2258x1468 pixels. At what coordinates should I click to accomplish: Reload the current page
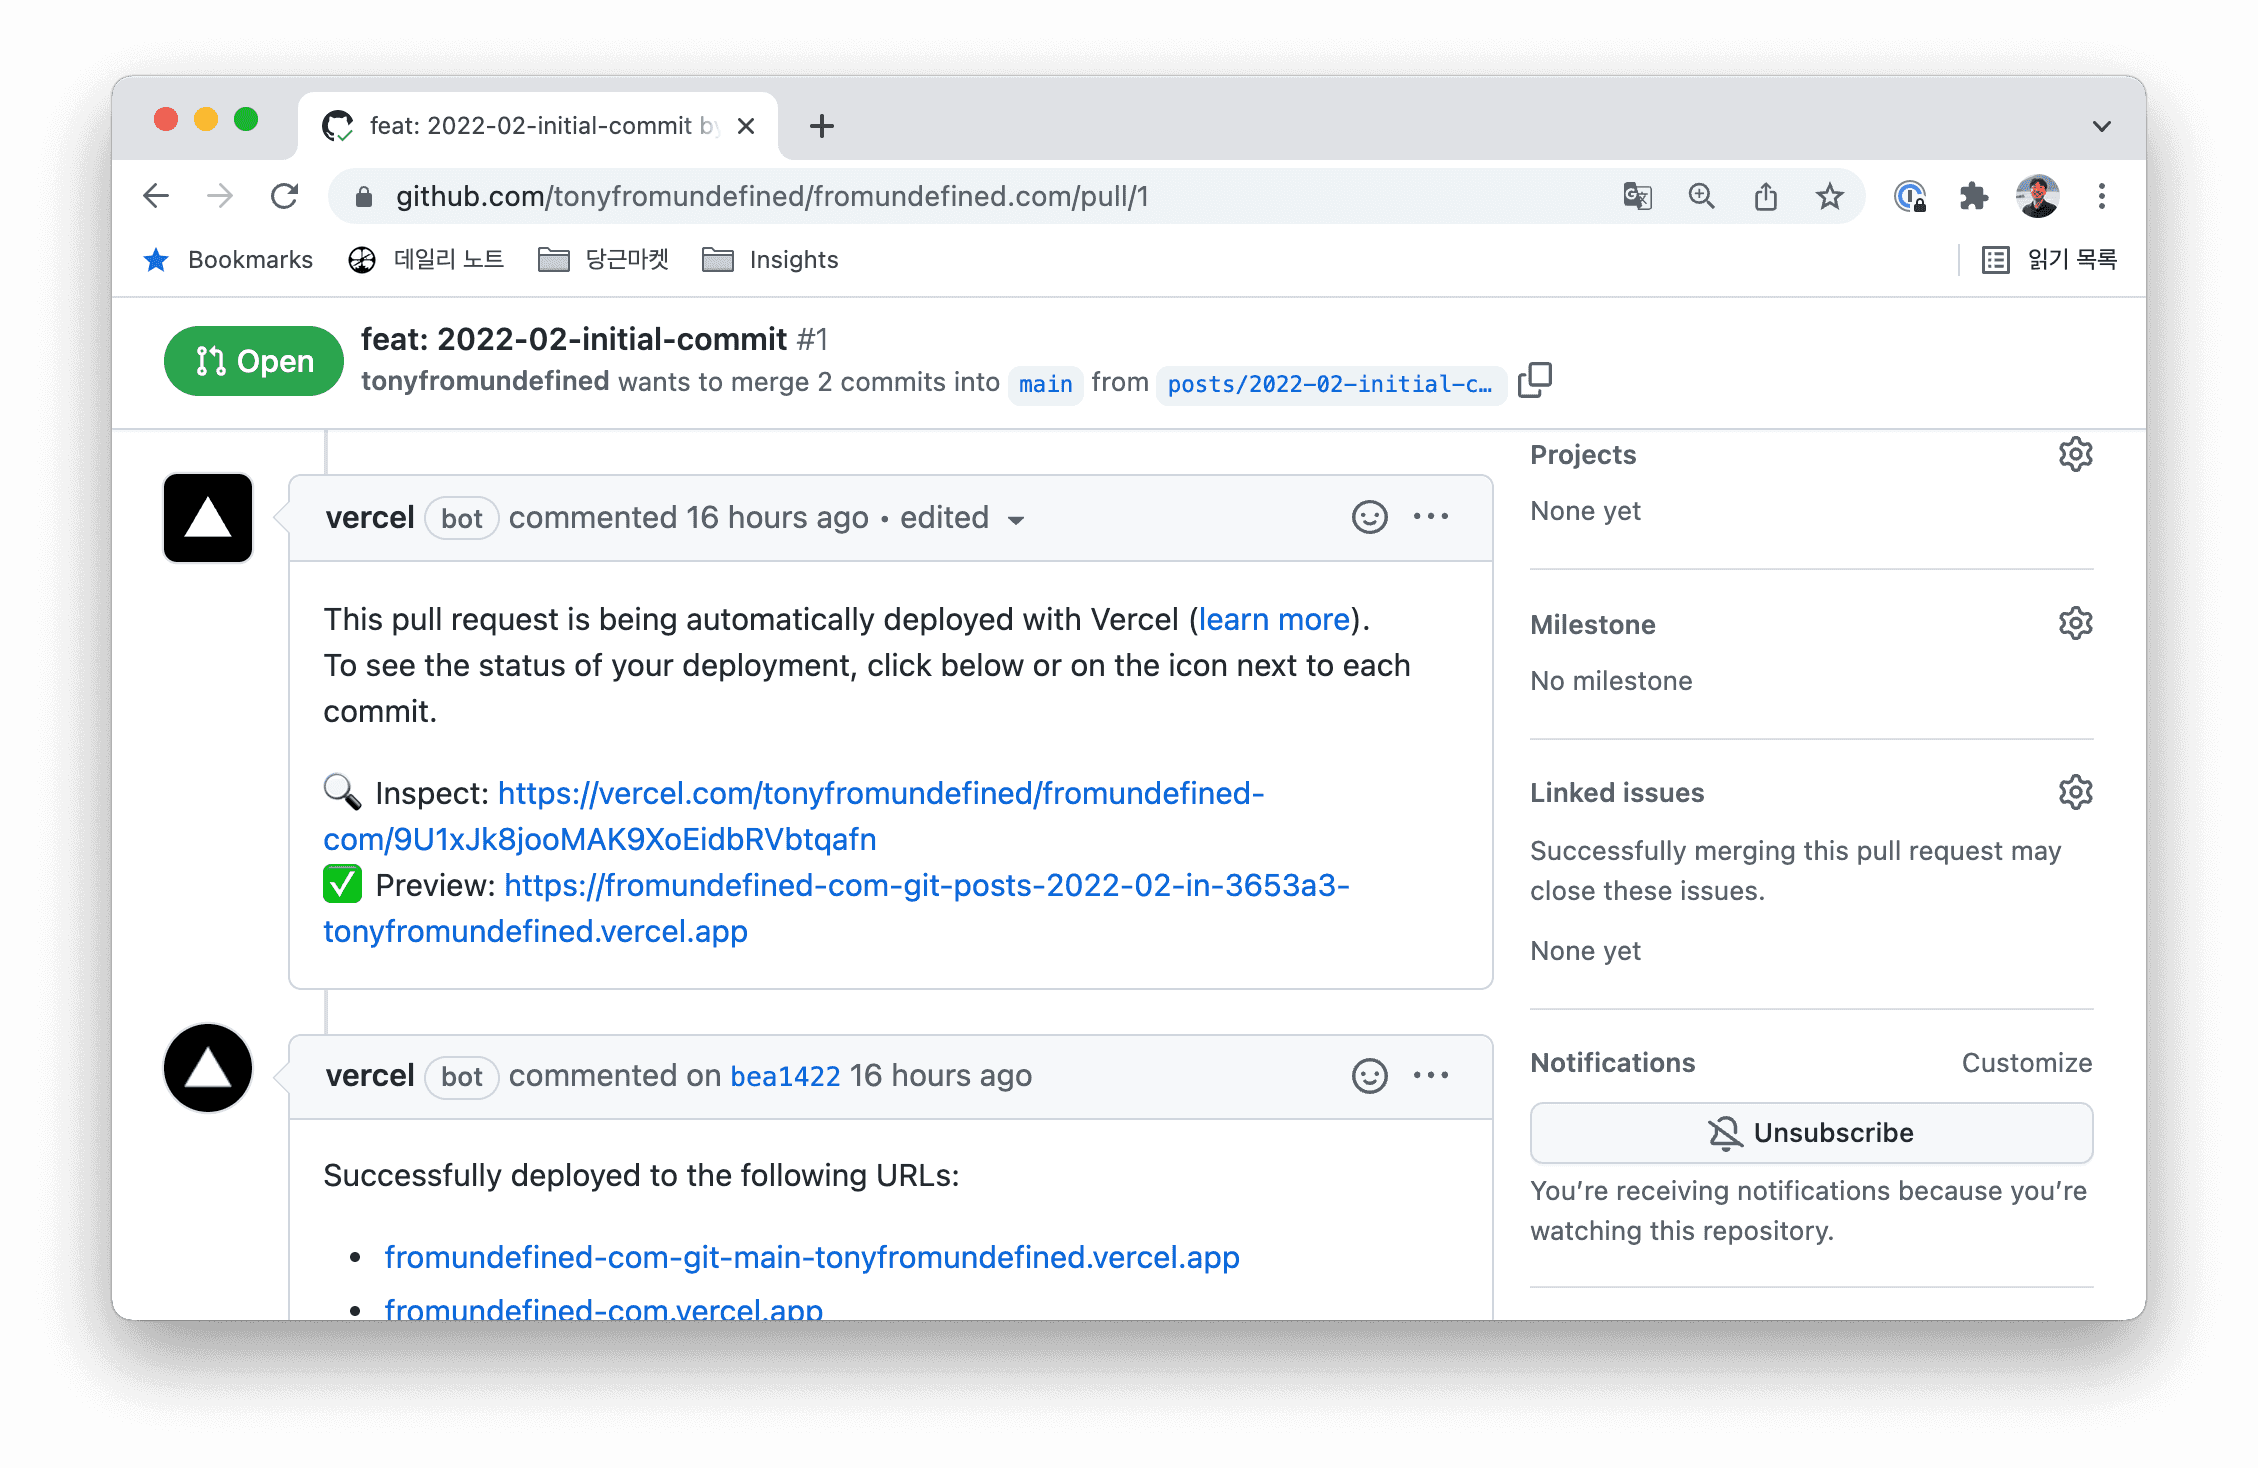coord(285,196)
